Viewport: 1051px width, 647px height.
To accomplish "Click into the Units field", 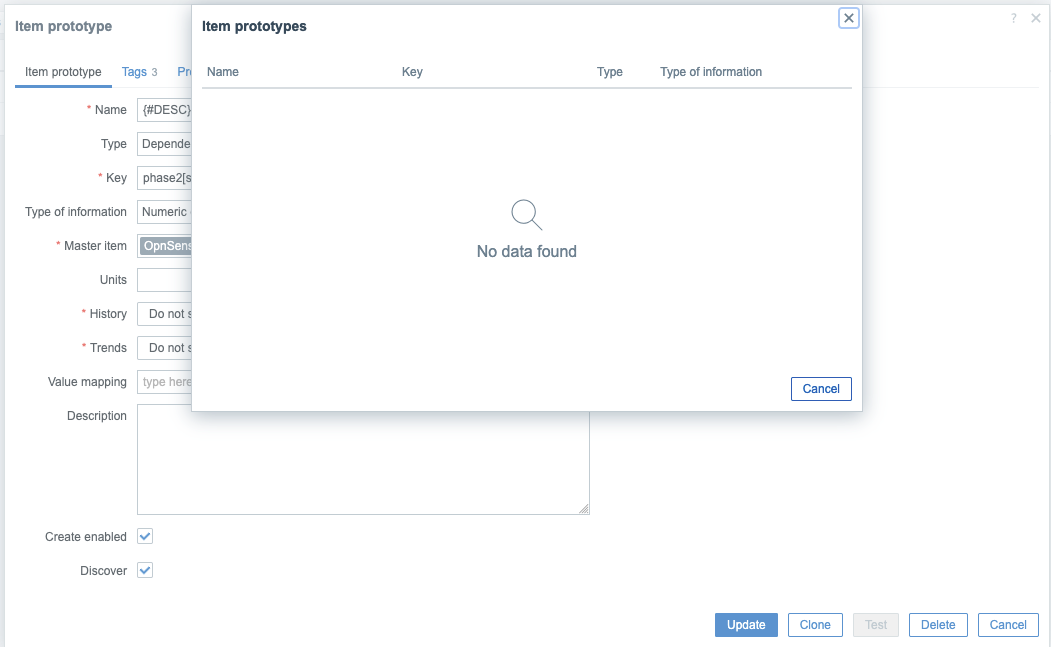I will [x=164, y=280].
